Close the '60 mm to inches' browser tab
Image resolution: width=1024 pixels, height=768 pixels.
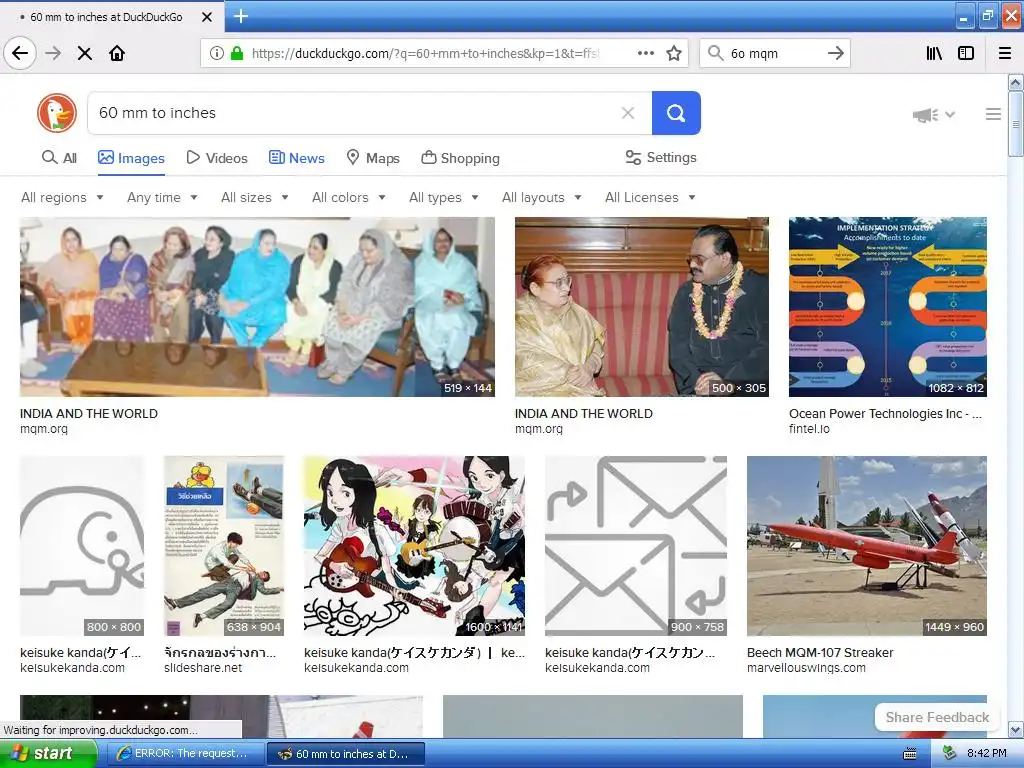[x=207, y=17]
